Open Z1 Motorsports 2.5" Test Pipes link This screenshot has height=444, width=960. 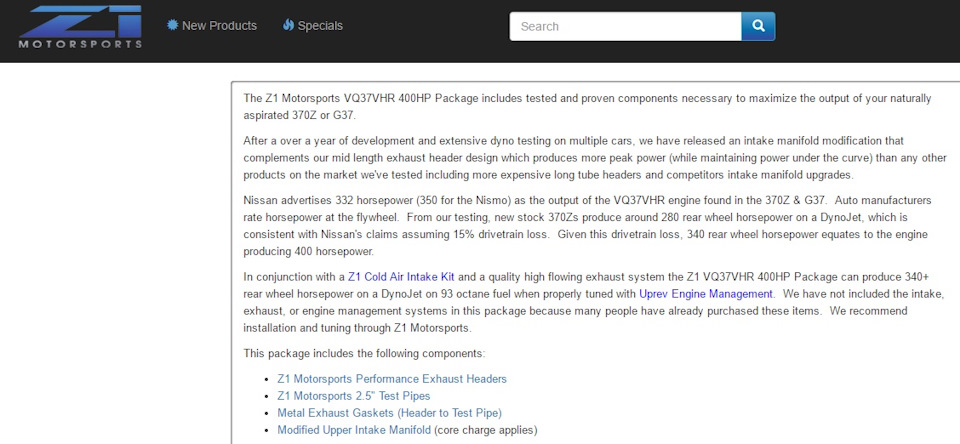(x=354, y=396)
